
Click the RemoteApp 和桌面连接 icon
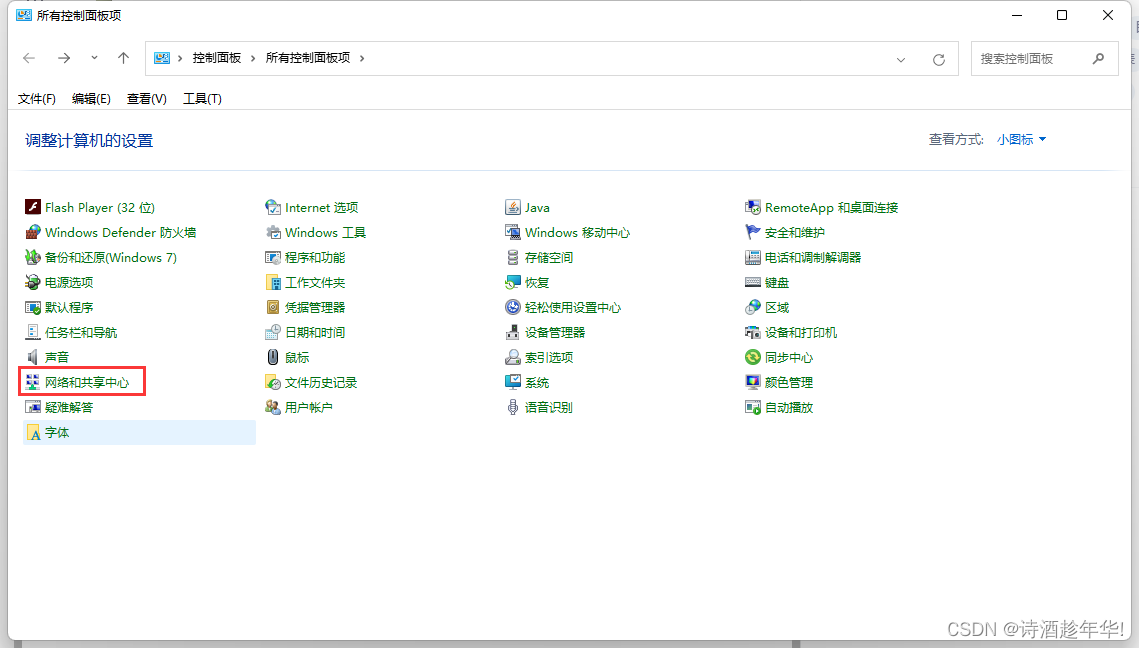(x=753, y=207)
